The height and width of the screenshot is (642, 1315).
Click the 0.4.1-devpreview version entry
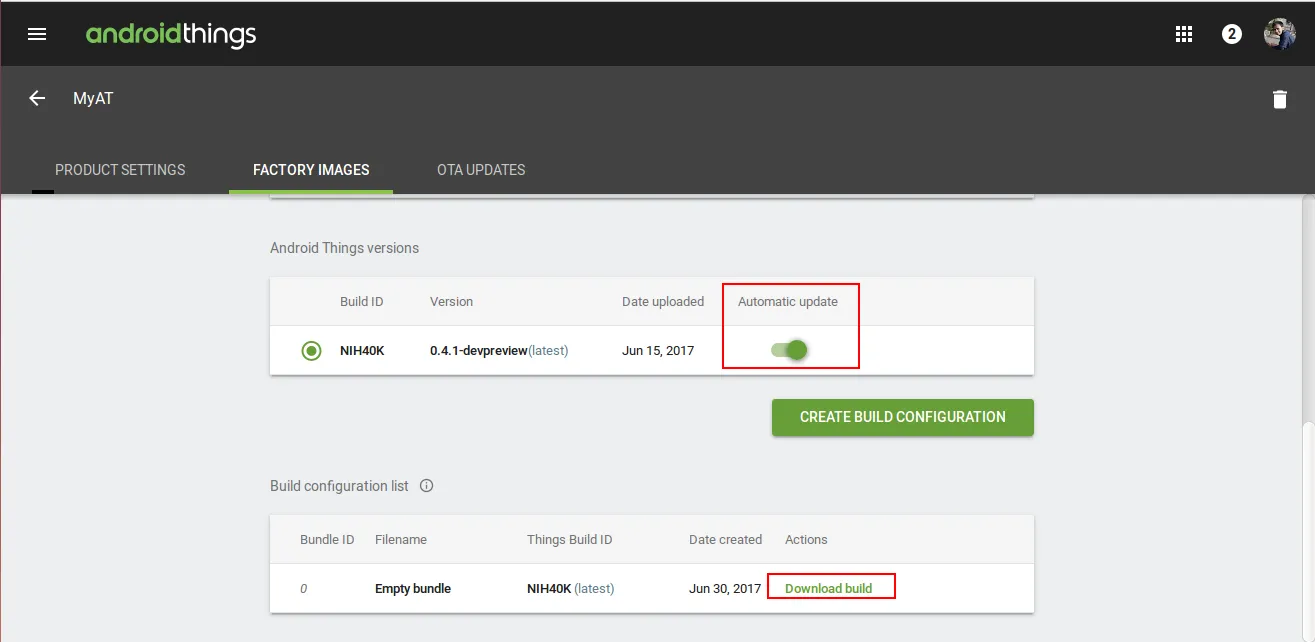point(478,351)
